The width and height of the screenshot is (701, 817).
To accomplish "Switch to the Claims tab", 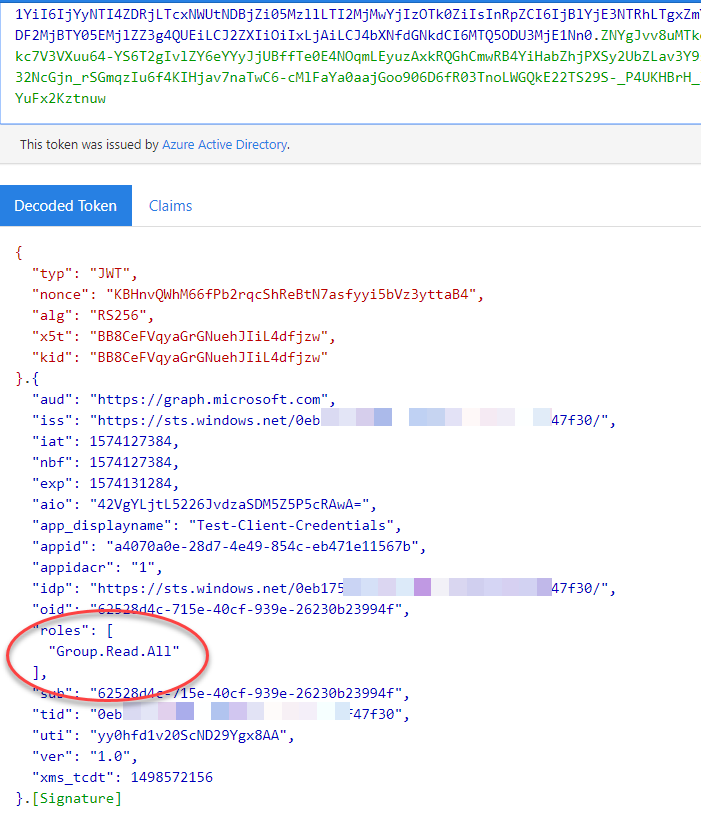I will pos(170,206).
